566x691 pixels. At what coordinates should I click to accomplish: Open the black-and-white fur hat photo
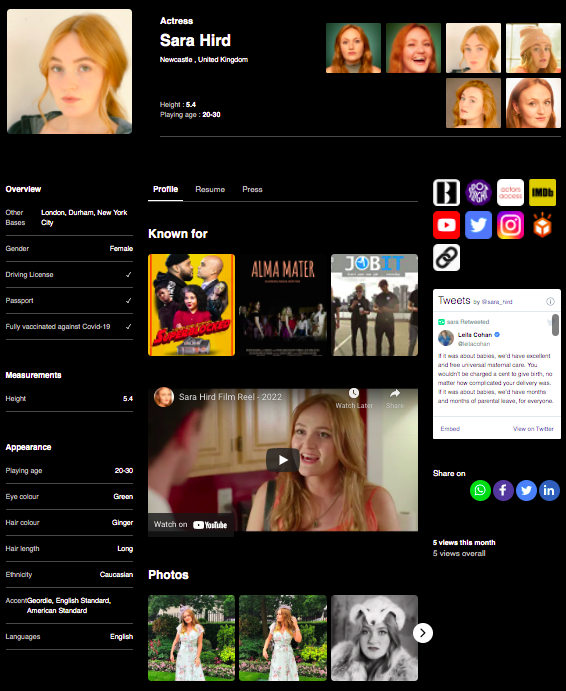pyautogui.click(x=374, y=638)
